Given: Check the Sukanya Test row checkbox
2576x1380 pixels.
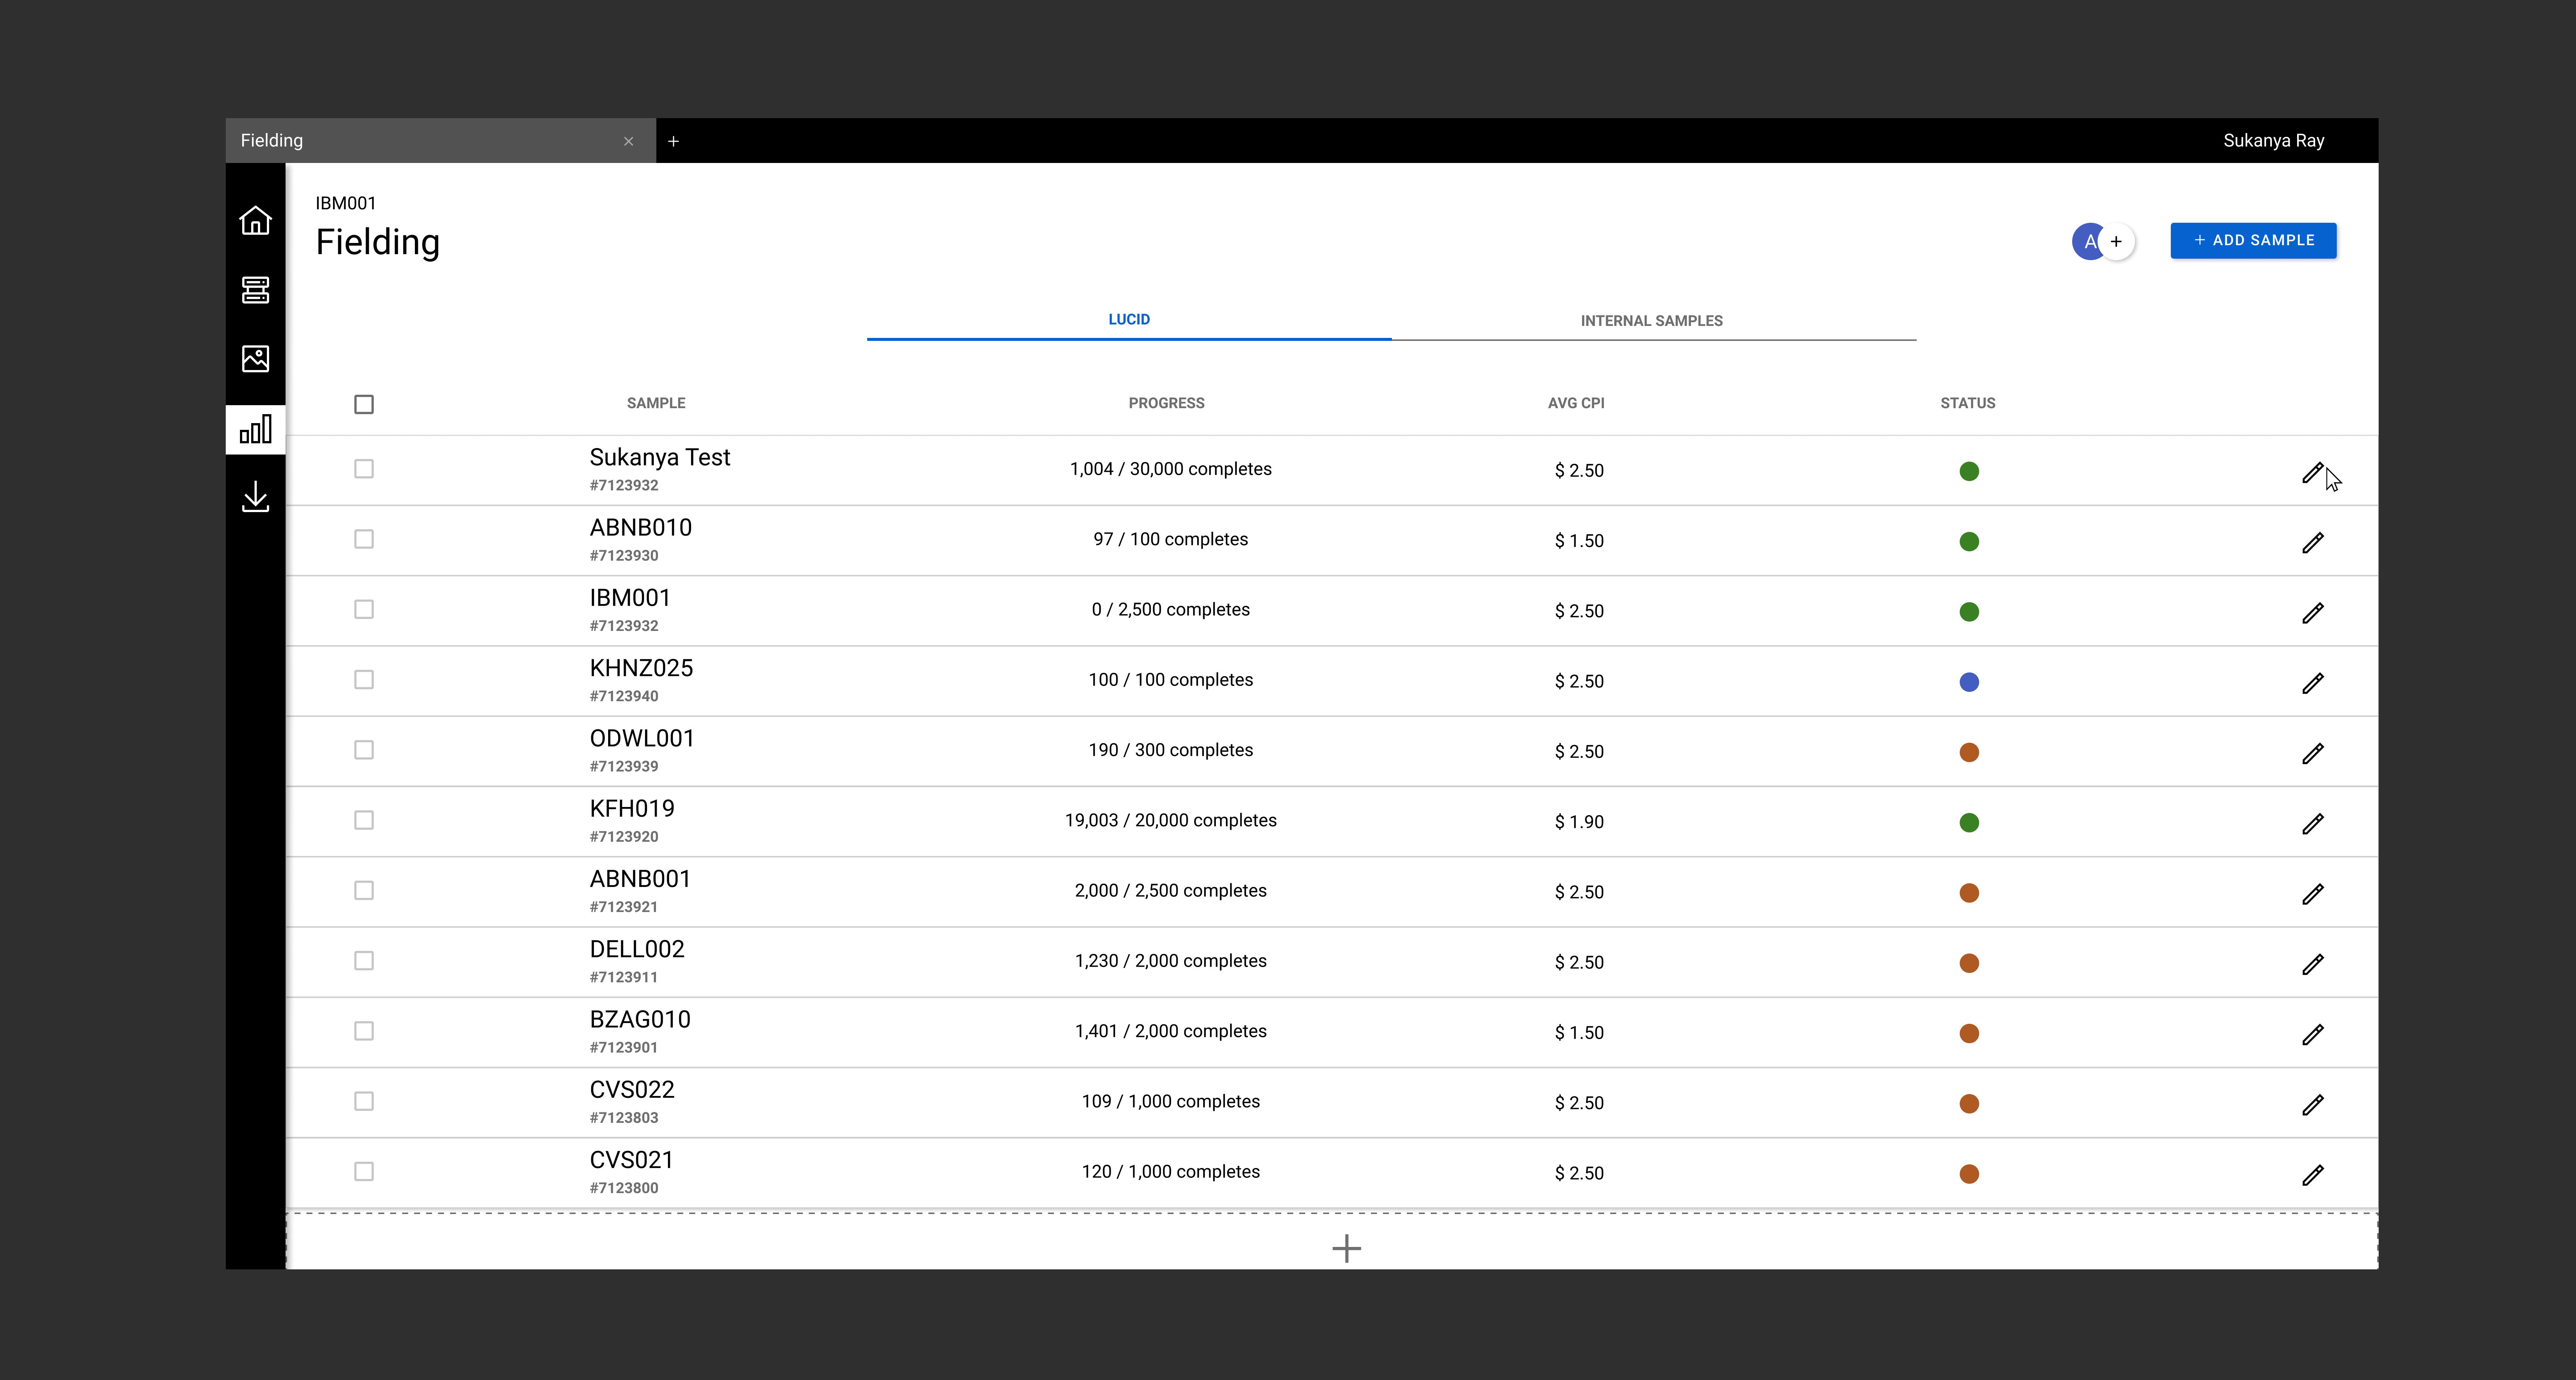Looking at the screenshot, I should pos(364,469).
